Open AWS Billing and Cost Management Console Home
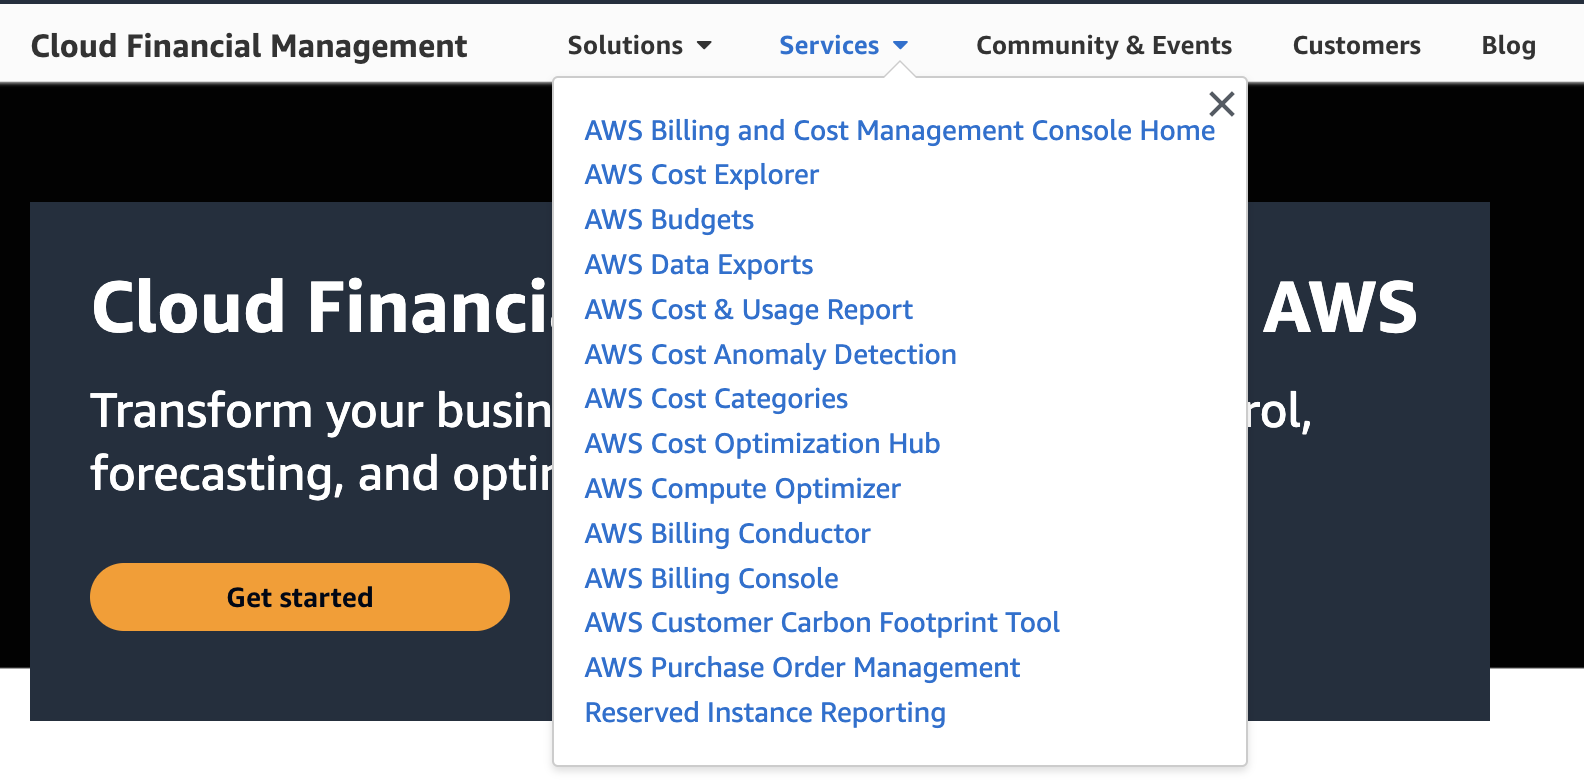This screenshot has width=1584, height=780. point(900,131)
